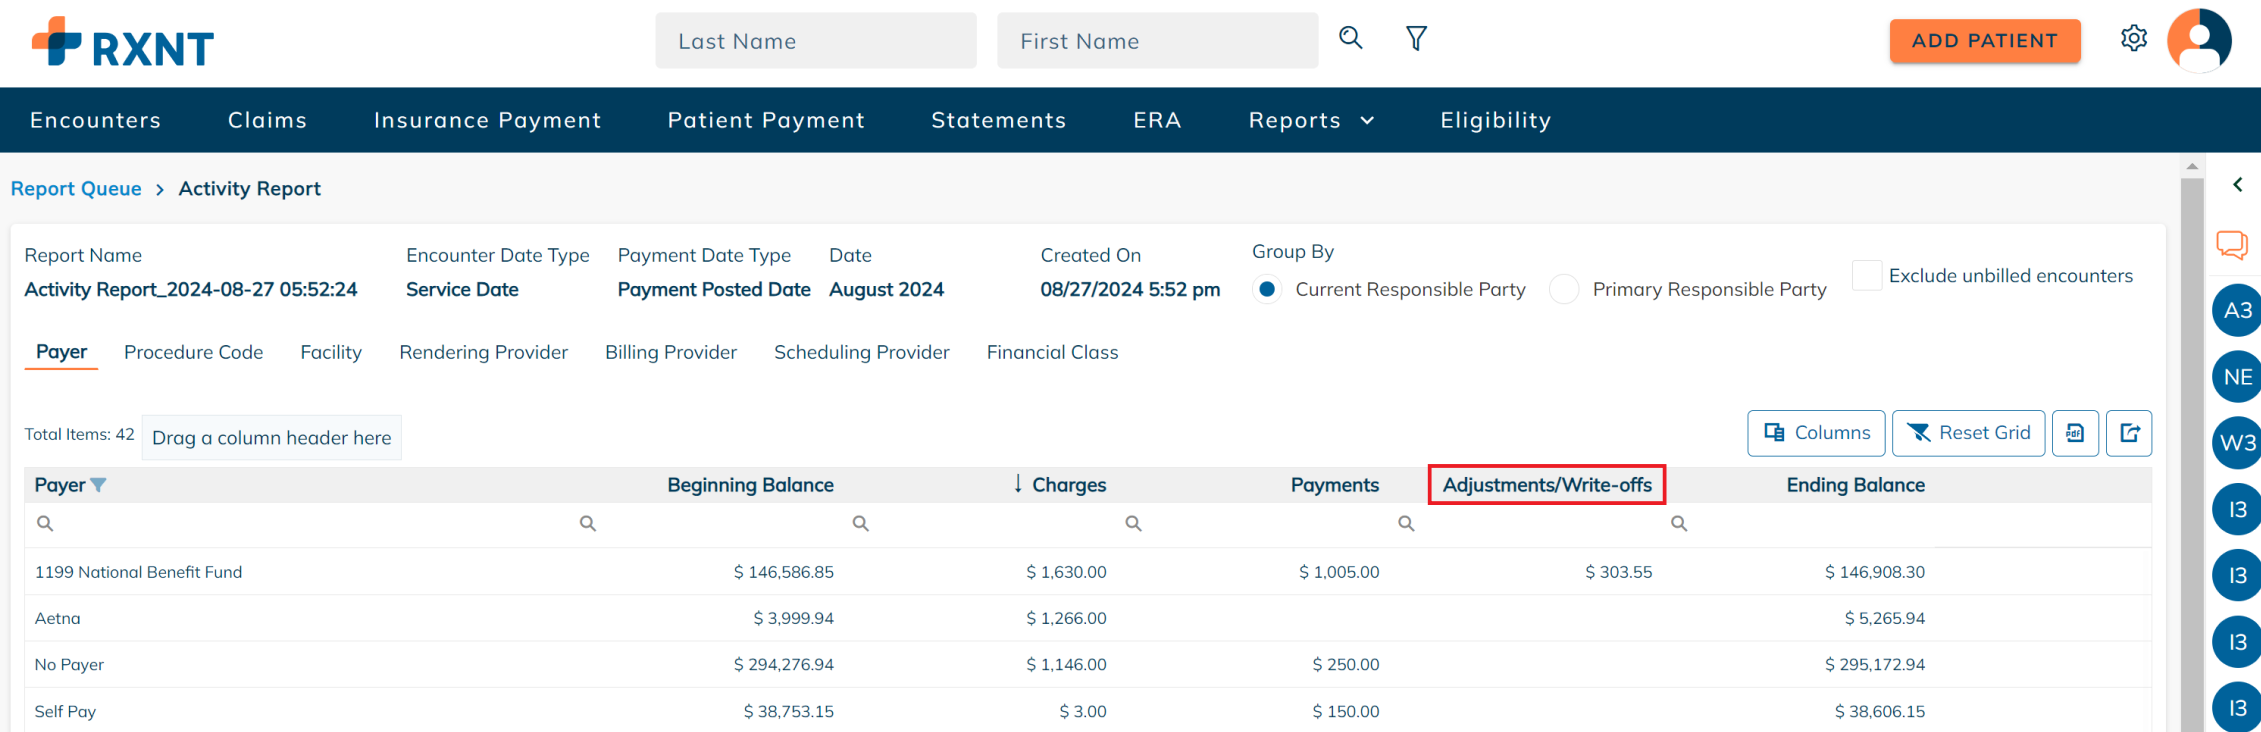Click the export grid icon
The width and height of the screenshot is (2261, 732).
[2129, 433]
